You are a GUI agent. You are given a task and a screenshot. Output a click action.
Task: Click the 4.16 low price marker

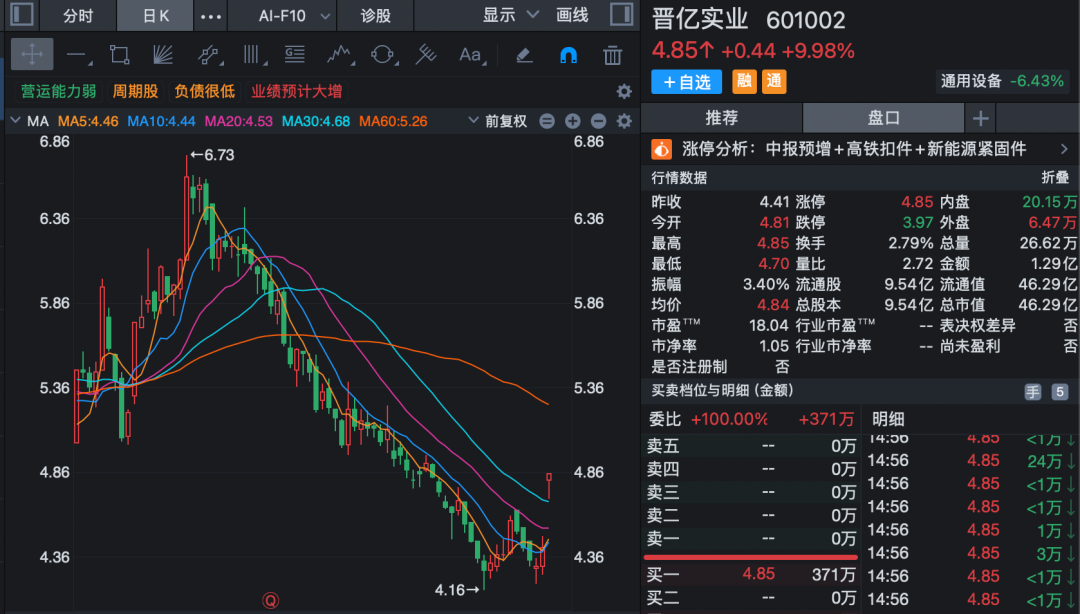[457, 590]
